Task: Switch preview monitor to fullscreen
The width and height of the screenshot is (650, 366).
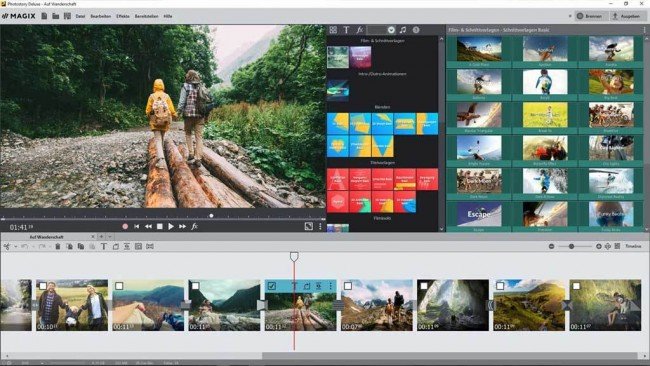Action: pos(308,226)
